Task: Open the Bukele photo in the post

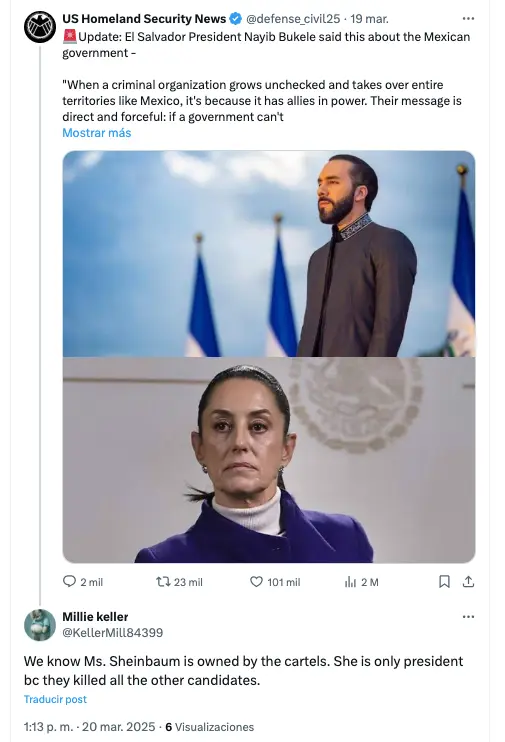Action: click(269, 254)
